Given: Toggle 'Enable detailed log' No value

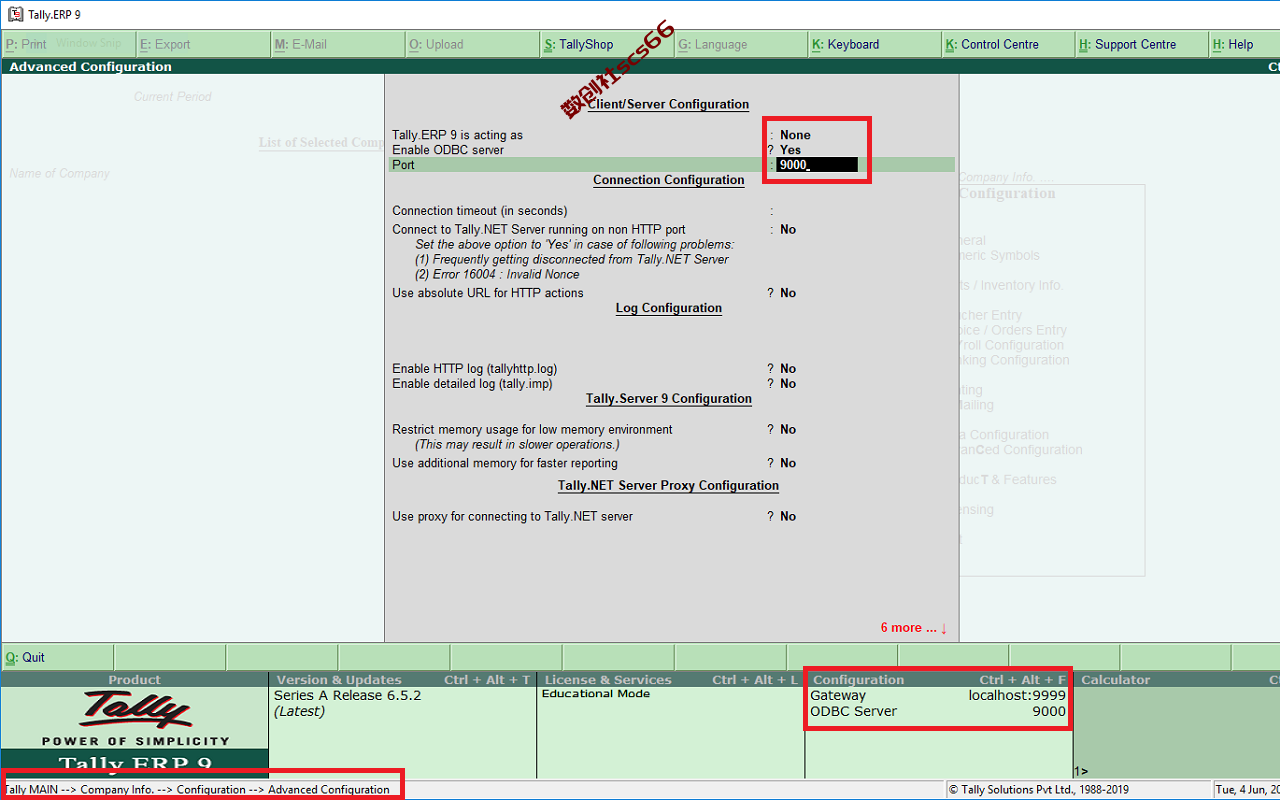Looking at the screenshot, I should click(788, 384).
